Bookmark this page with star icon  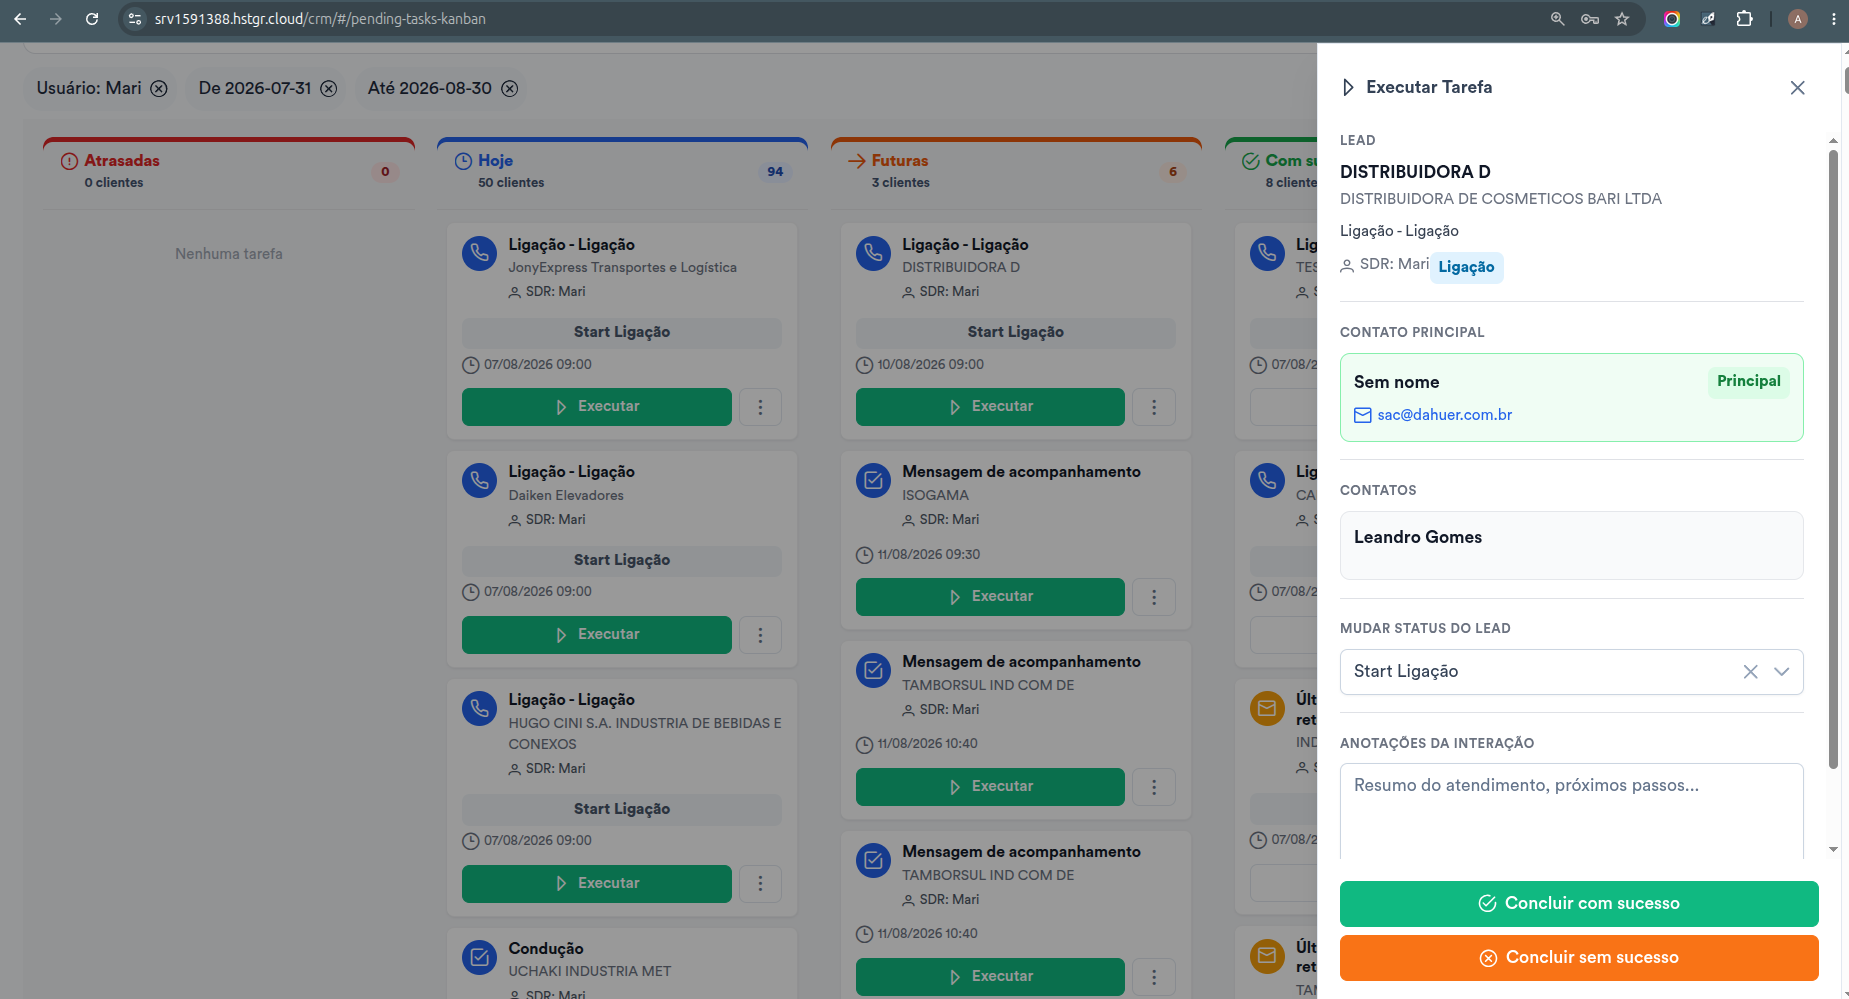point(1622,19)
